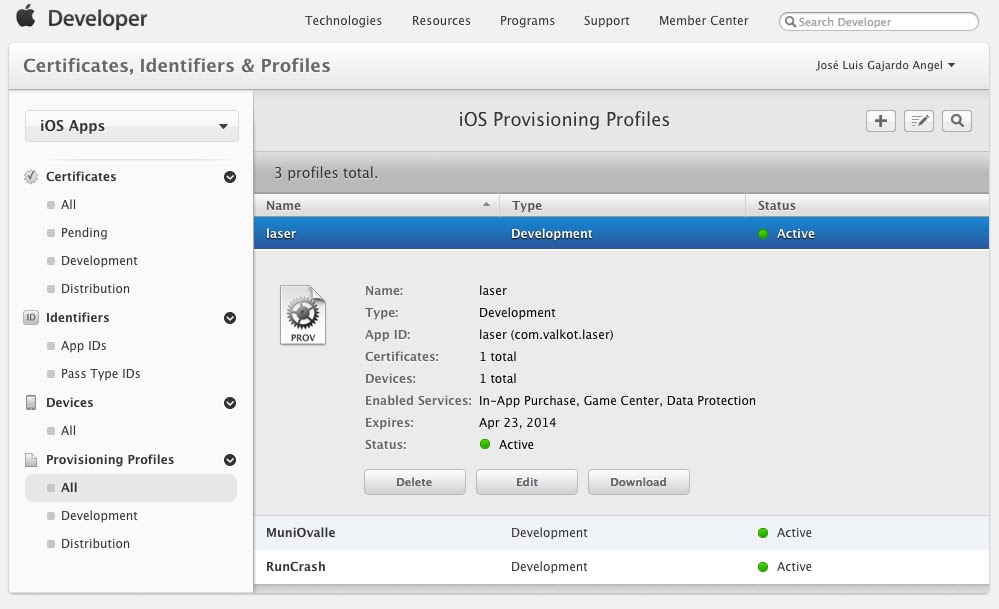
Task: Click the 3 profiles total text
Action: pos(326,173)
